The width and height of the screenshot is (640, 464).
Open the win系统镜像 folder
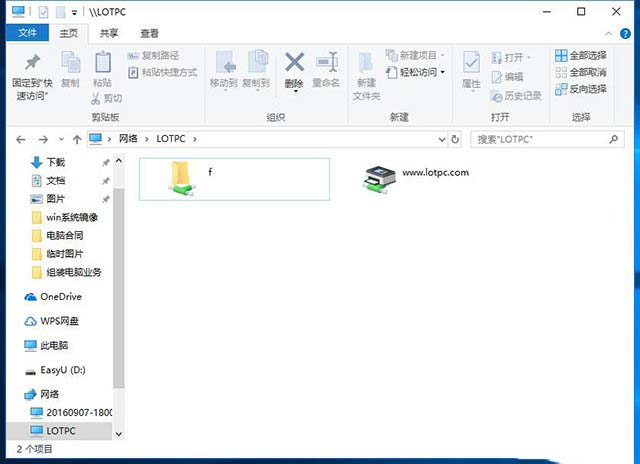(65, 218)
